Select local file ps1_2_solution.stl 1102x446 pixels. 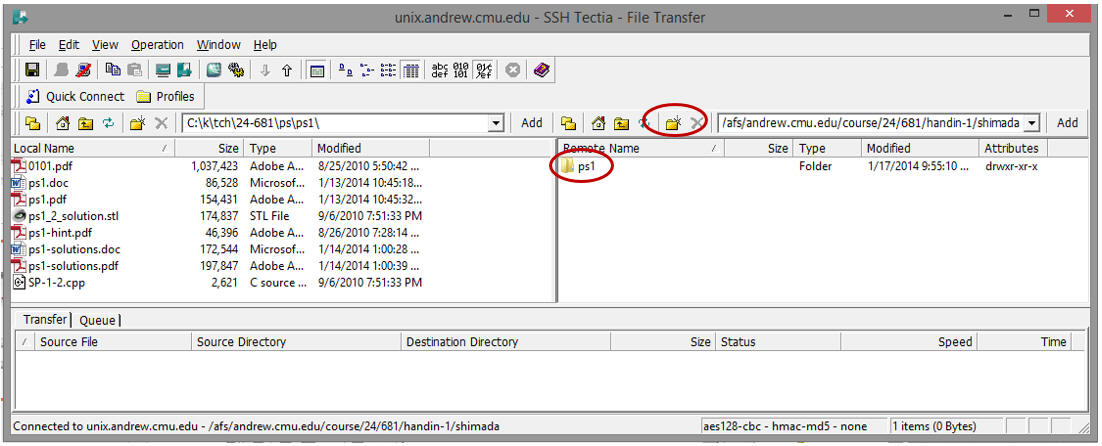tap(65, 216)
